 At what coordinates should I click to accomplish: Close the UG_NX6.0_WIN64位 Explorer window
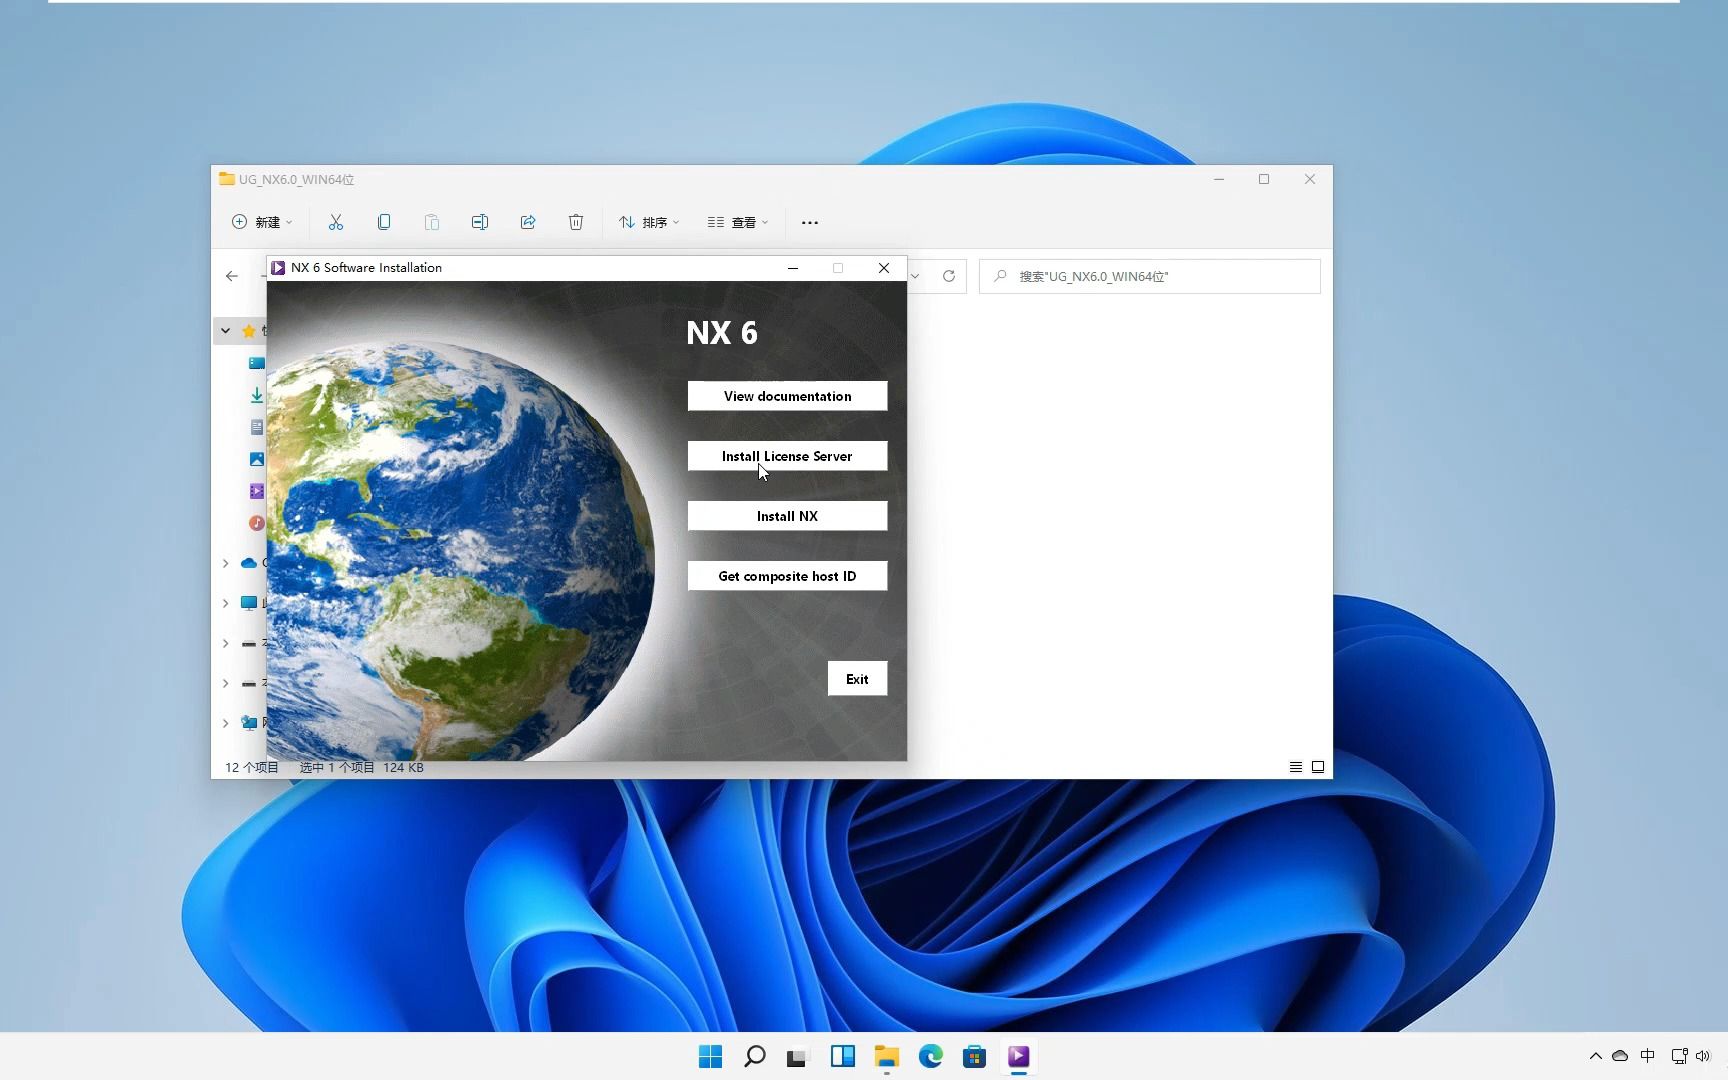coord(1310,179)
